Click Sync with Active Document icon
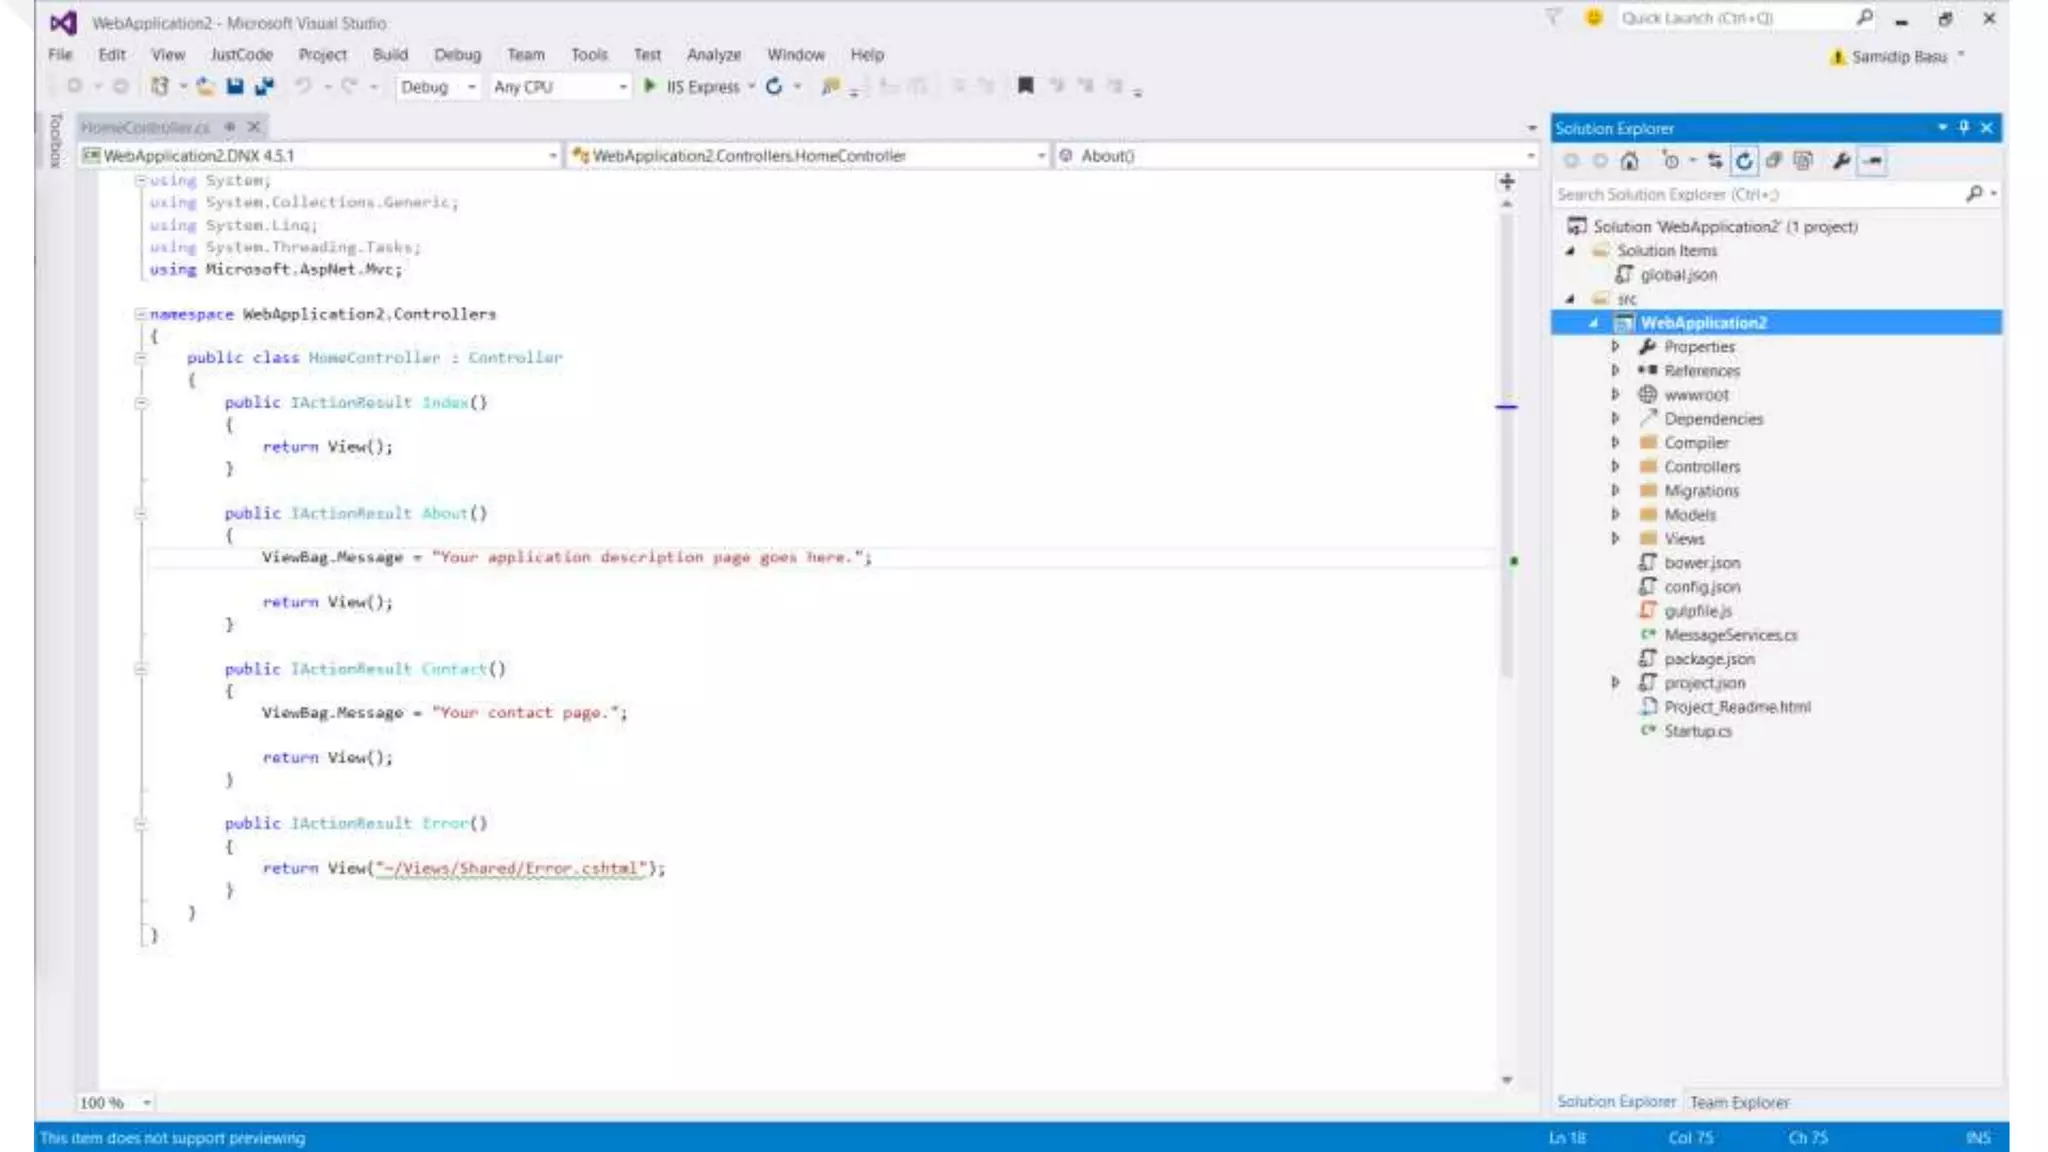This screenshot has height=1152, width=2048. [1715, 161]
